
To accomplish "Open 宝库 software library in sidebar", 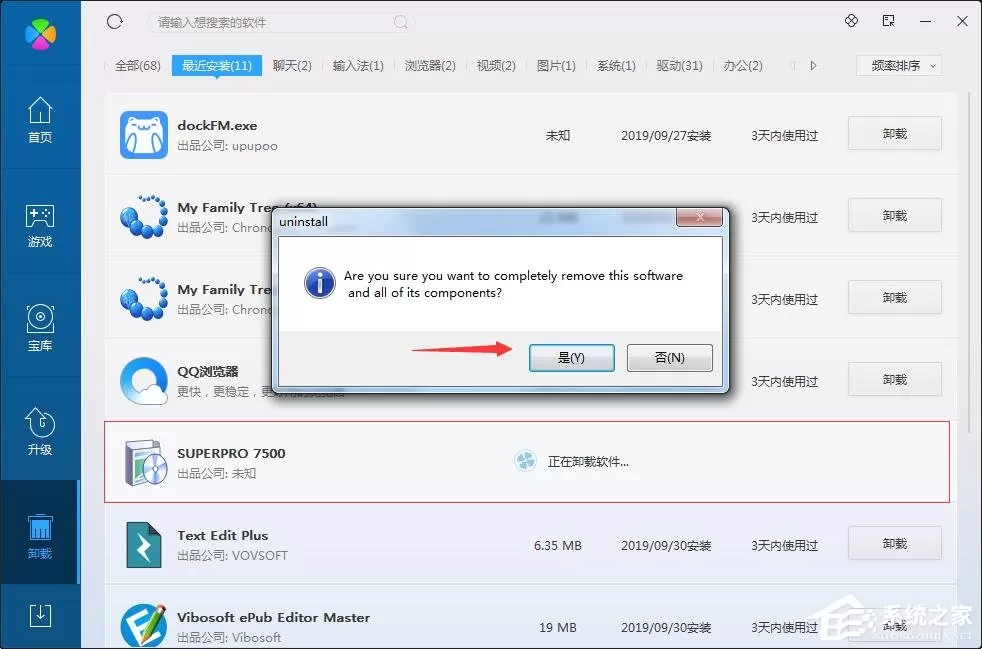I will coord(40,328).
